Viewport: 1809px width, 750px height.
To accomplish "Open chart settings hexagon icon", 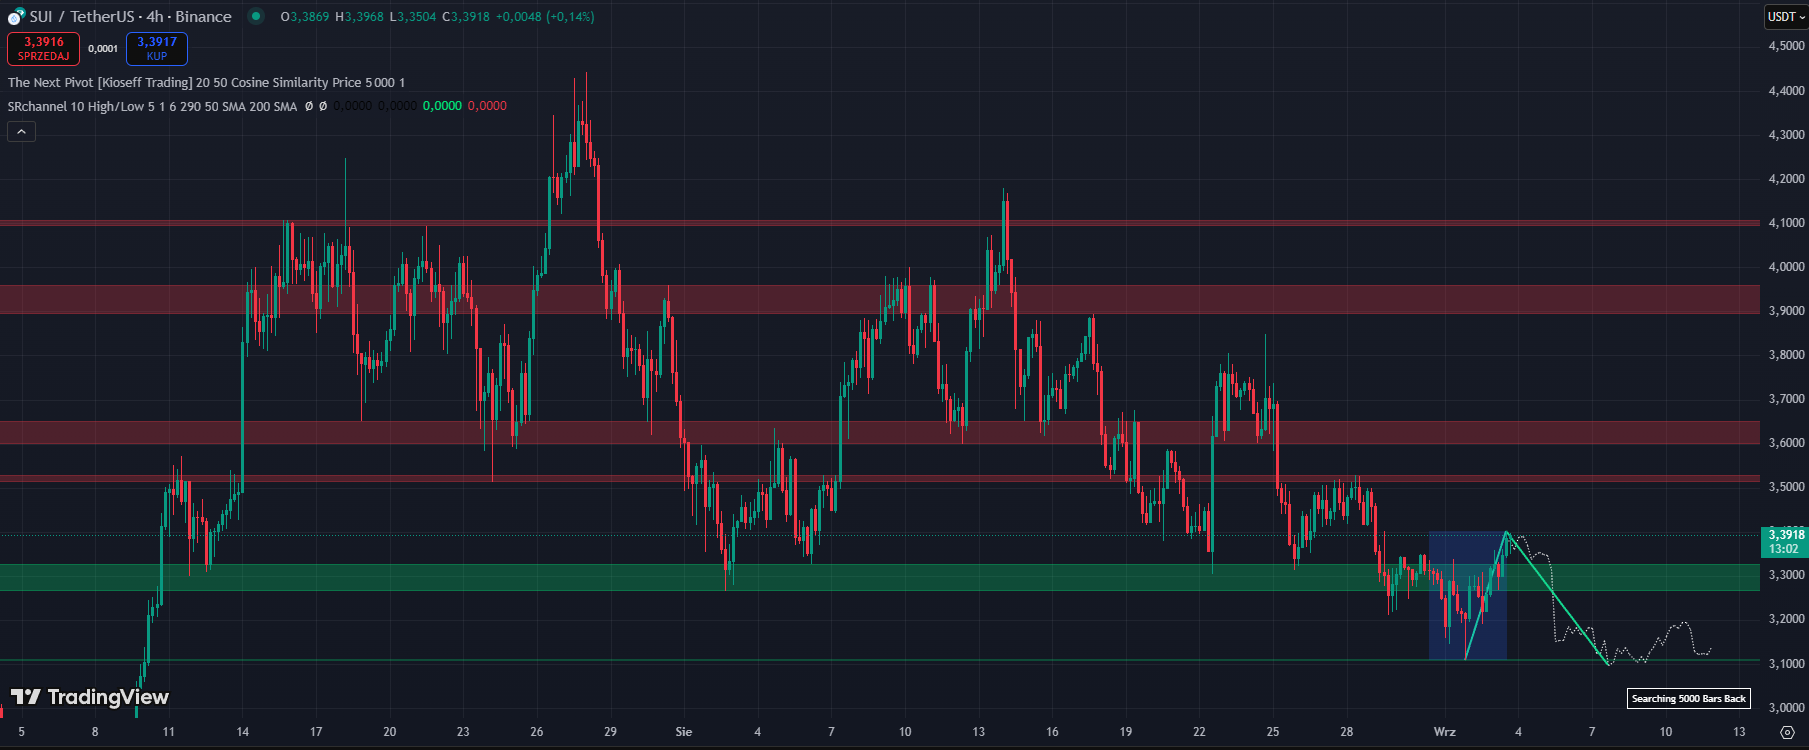I will (1786, 732).
